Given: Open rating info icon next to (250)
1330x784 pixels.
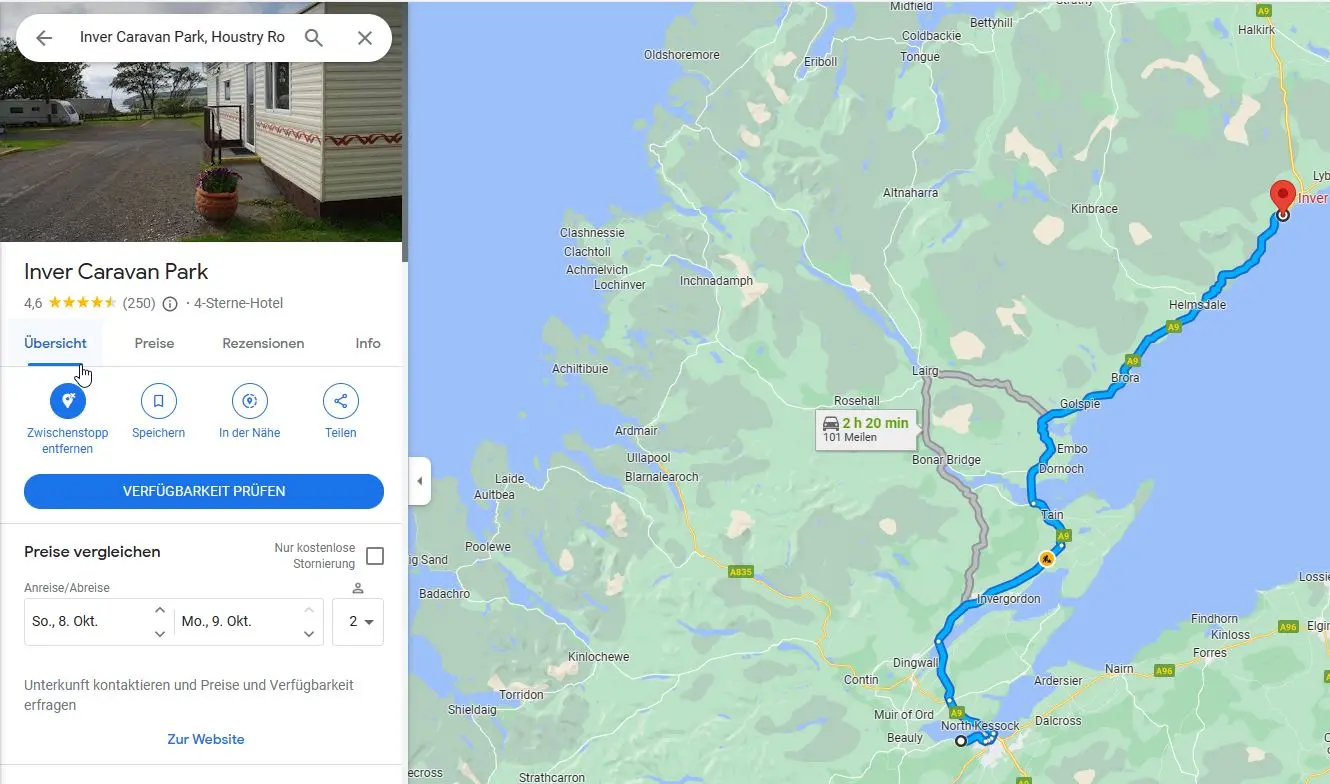Looking at the screenshot, I should 170,304.
